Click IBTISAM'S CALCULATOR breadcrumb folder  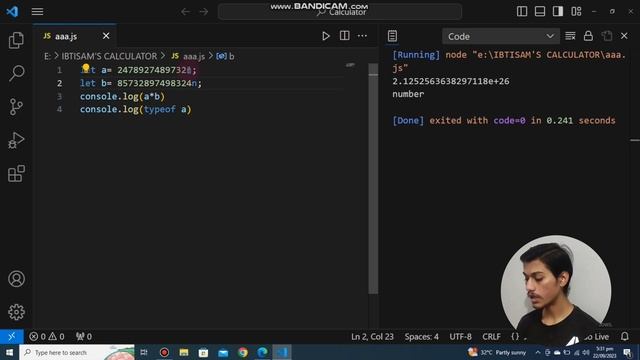[x=109, y=56]
